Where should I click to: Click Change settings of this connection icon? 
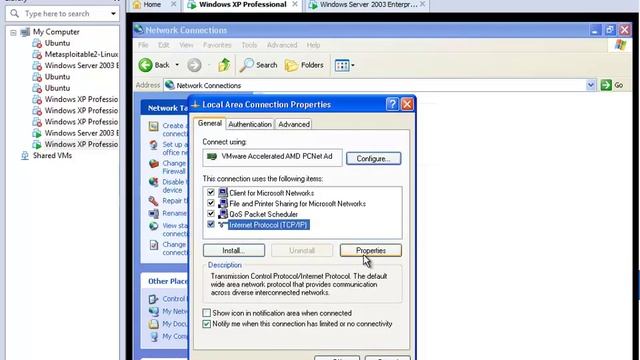153,245
